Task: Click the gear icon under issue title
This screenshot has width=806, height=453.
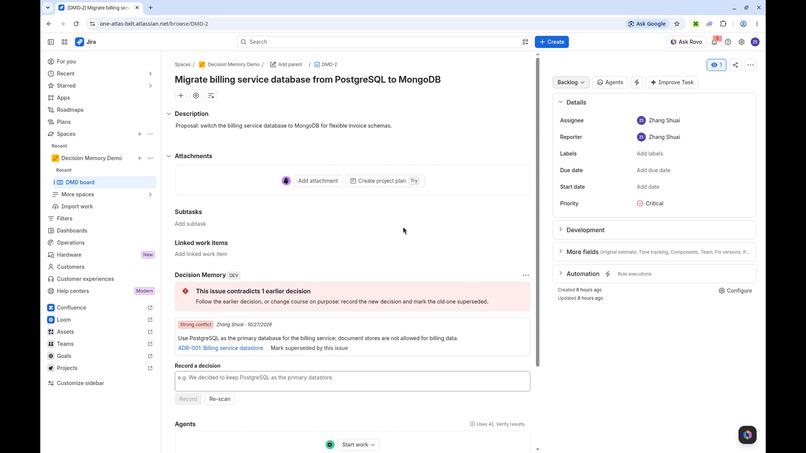Action: 196,96
